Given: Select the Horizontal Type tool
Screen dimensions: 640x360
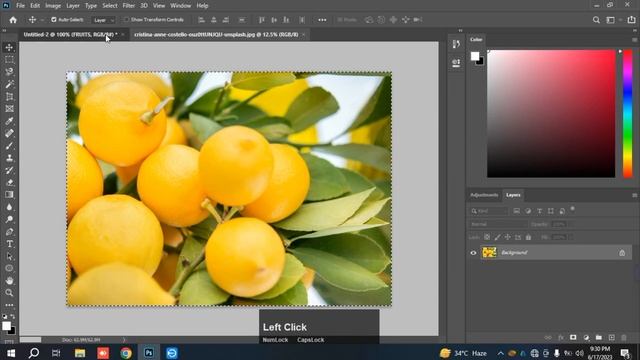Looking at the screenshot, I should [x=9, y=244].
